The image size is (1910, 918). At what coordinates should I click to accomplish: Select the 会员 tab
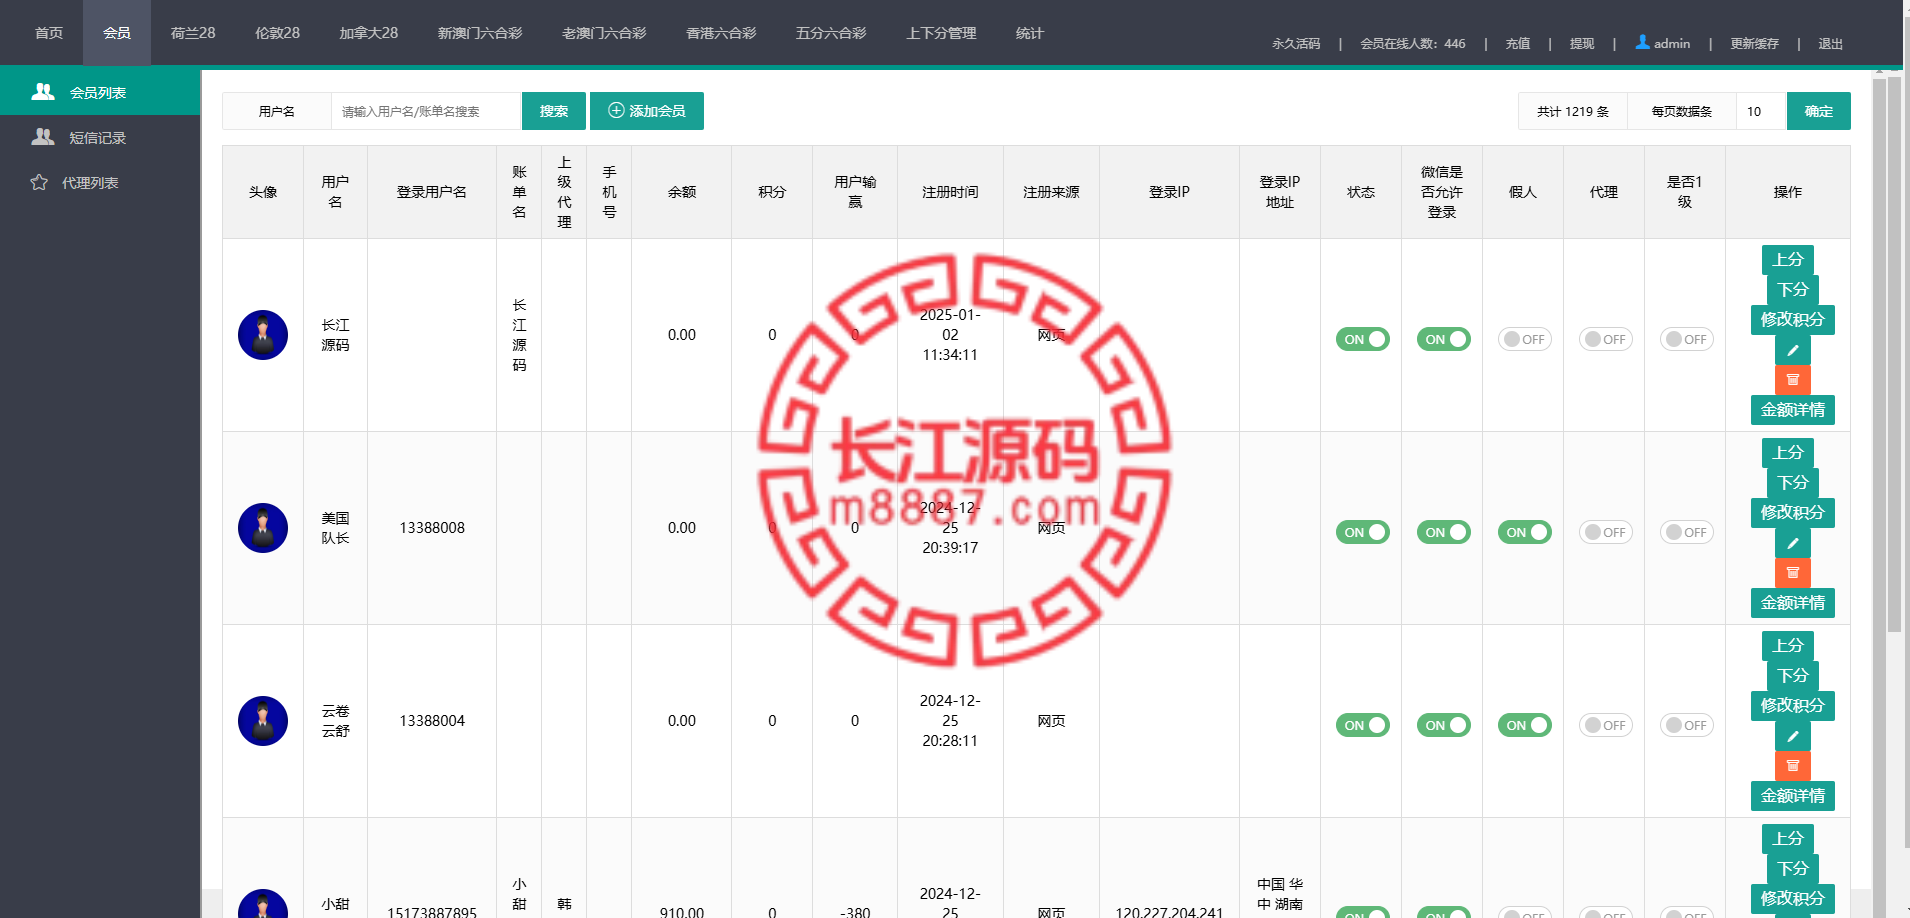click(x=117, y=33)
